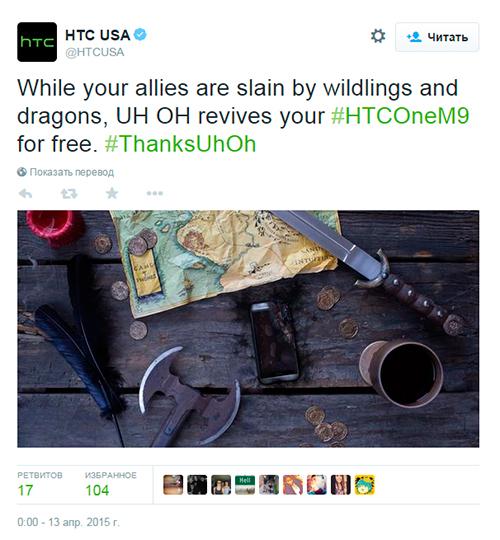Click the reply arrow icon
The width and height of the screenshot is (500, 540).
point(25,194)
